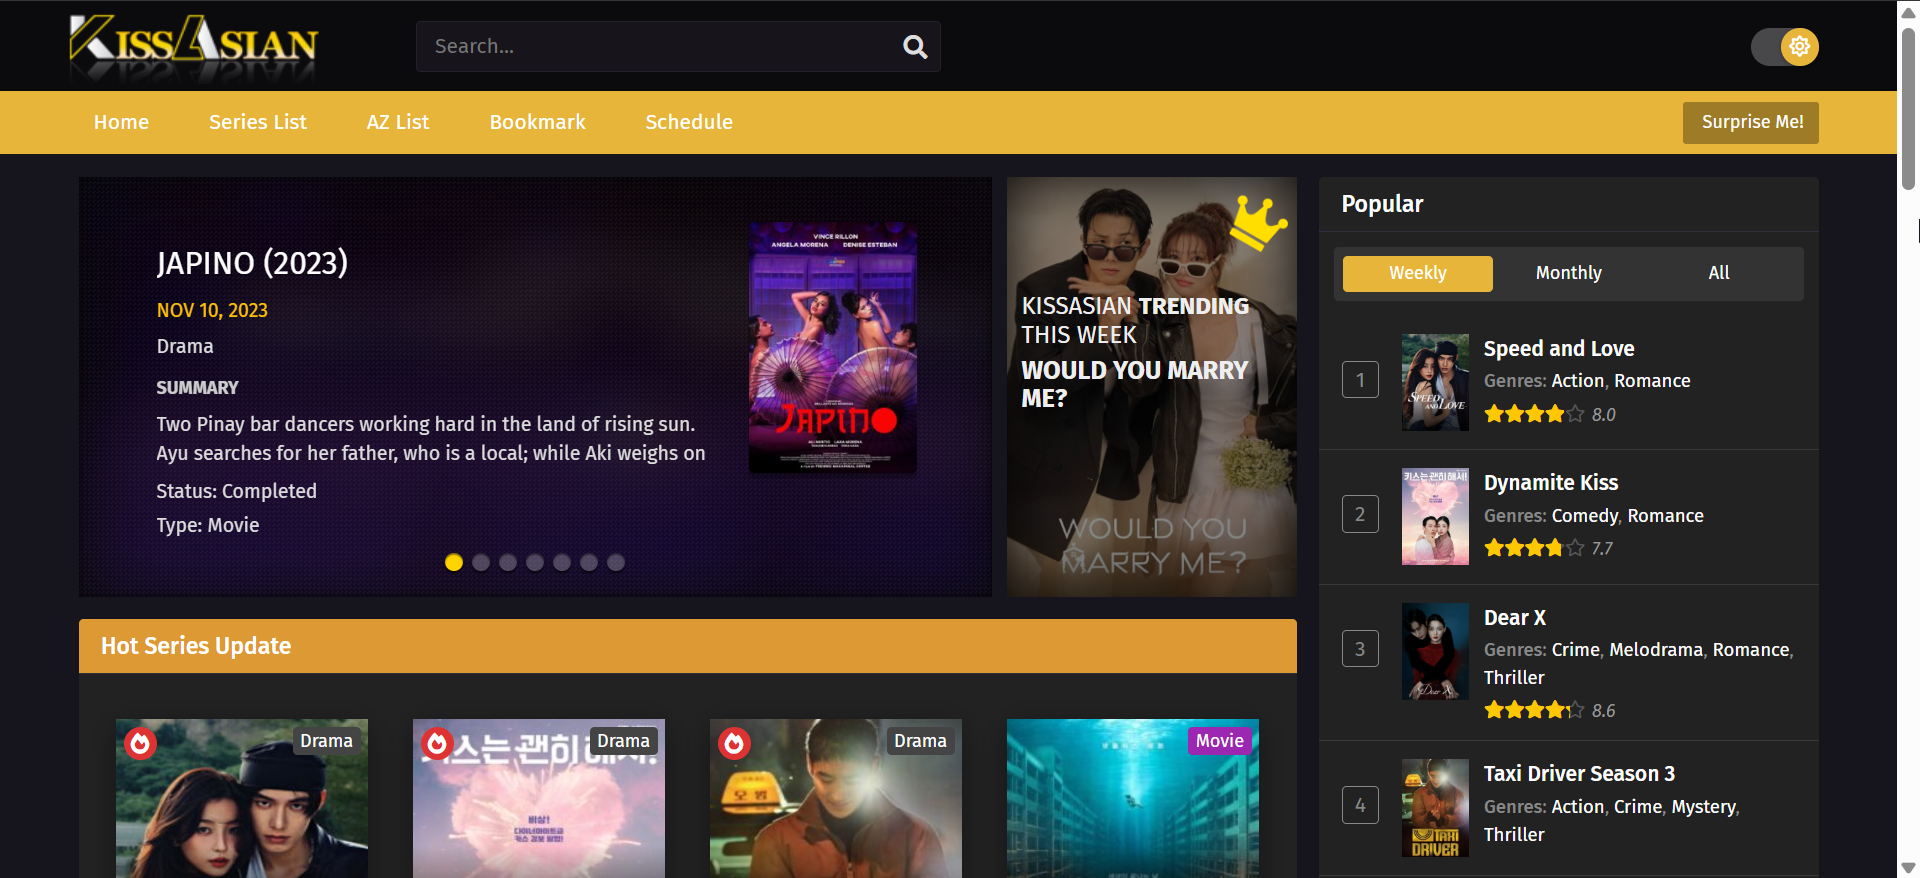Click the 'Status: Completed' text
Viewport: 1920px width, 878px height.
coord(236,491)
